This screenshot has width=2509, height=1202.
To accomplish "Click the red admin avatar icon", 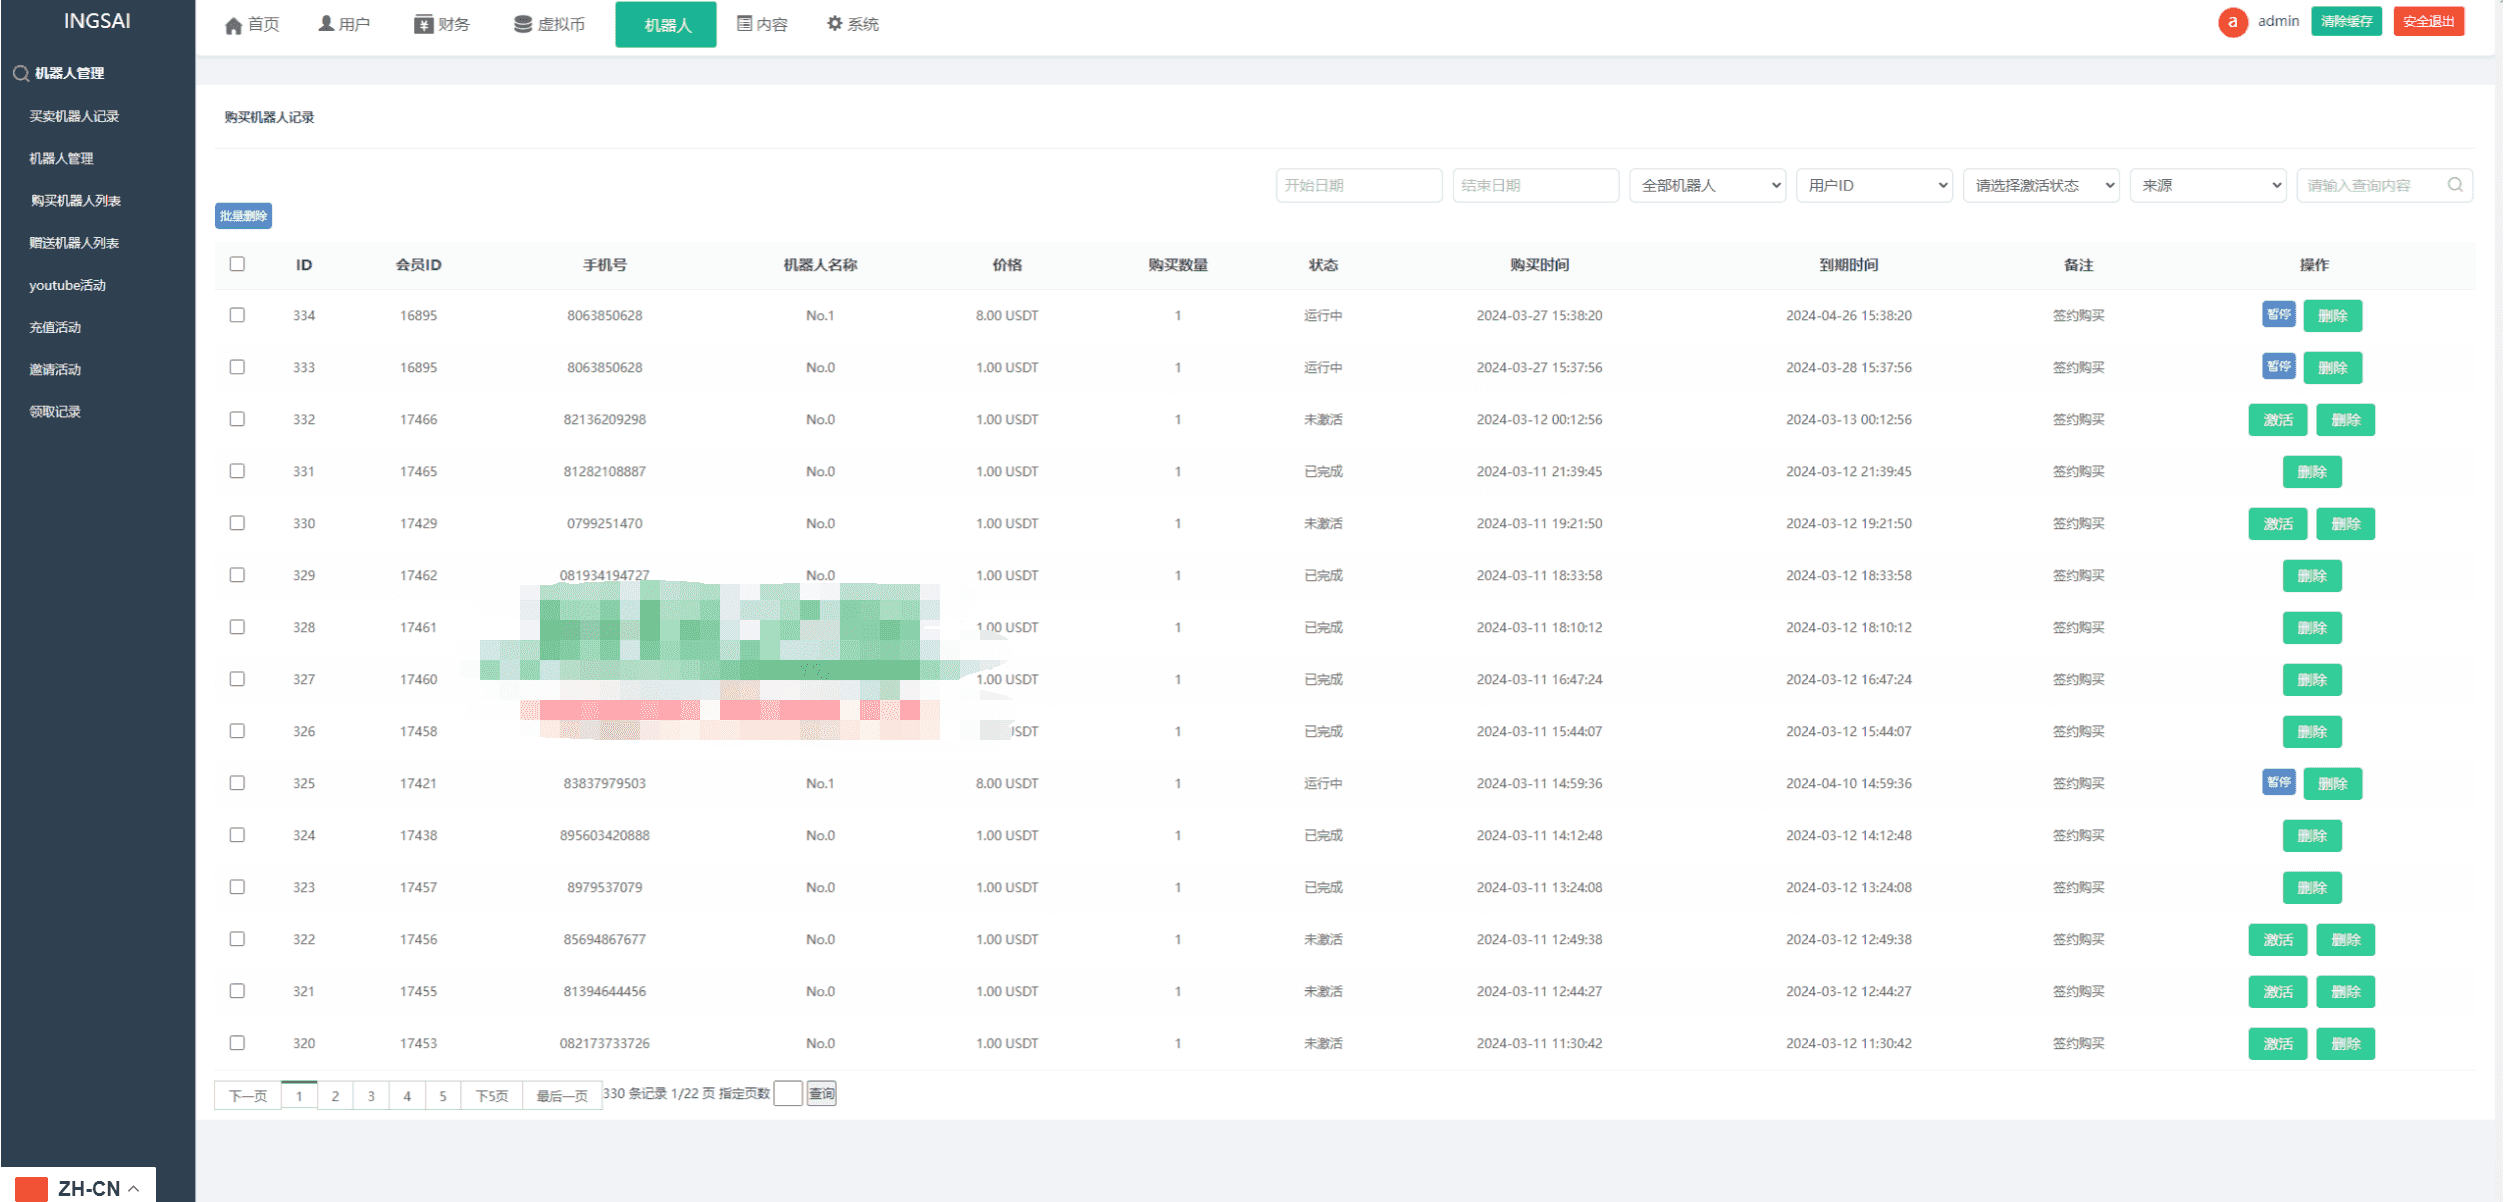I will (x=2231, y=22).
